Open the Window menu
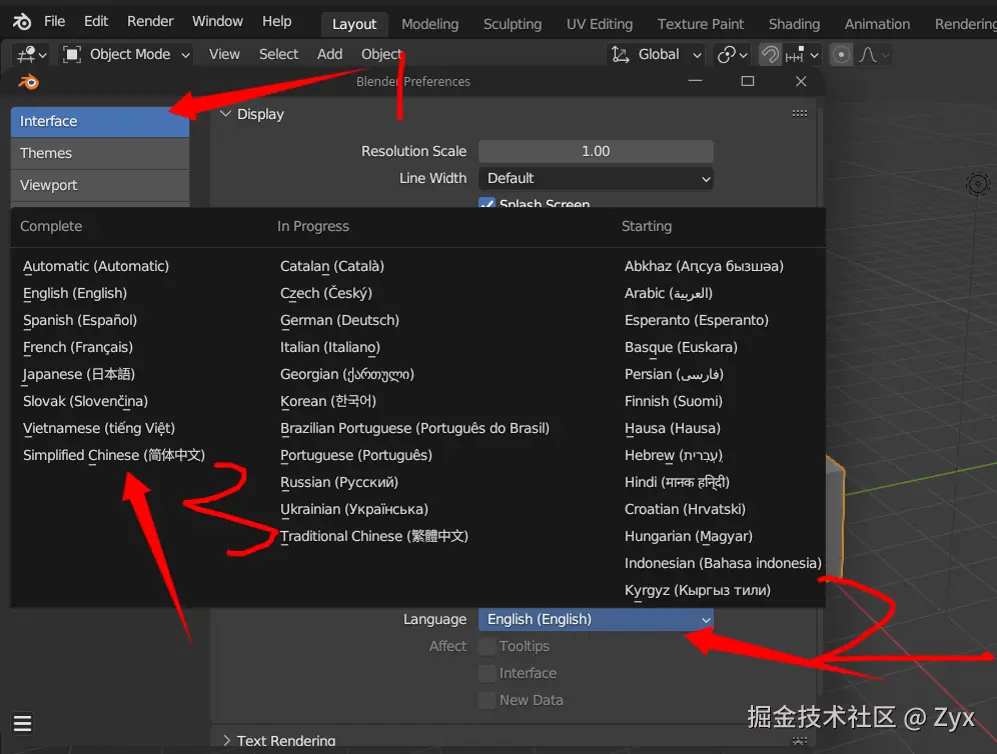Screen dimensions: 997x754 tap(217, 22)
